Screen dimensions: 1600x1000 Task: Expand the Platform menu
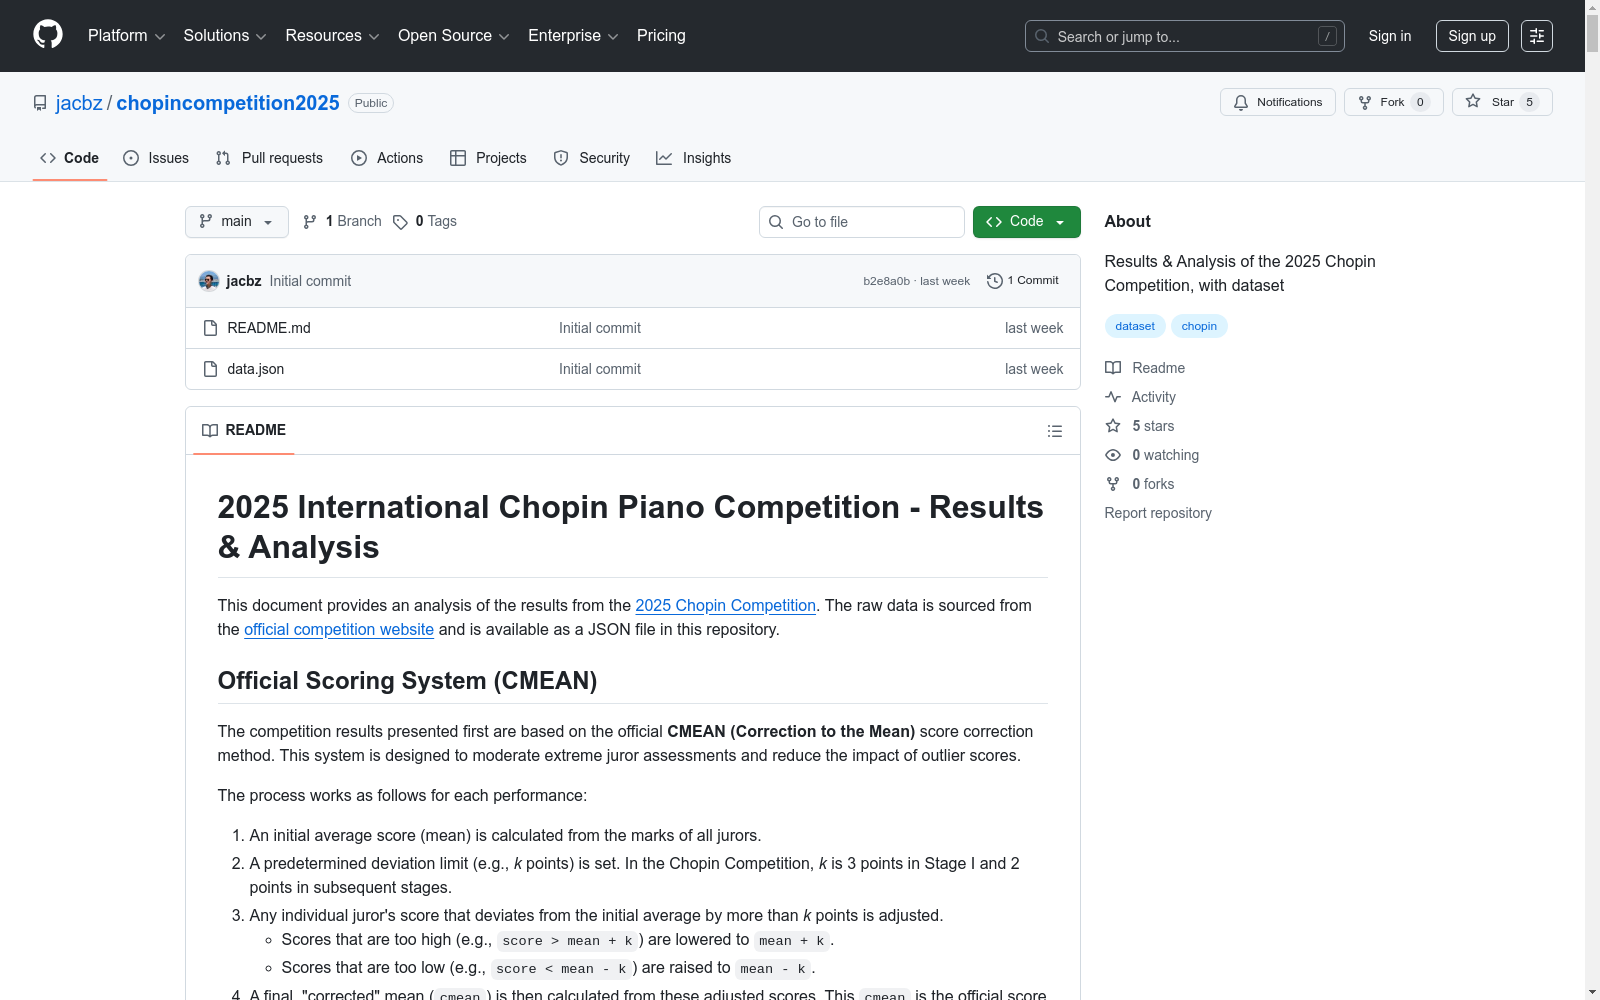click(126, 36)
